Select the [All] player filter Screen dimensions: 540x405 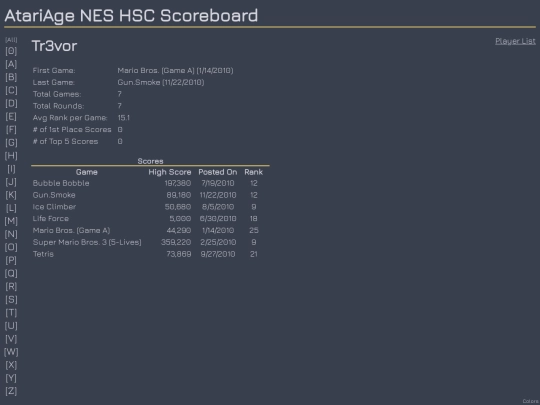(11, 40)
